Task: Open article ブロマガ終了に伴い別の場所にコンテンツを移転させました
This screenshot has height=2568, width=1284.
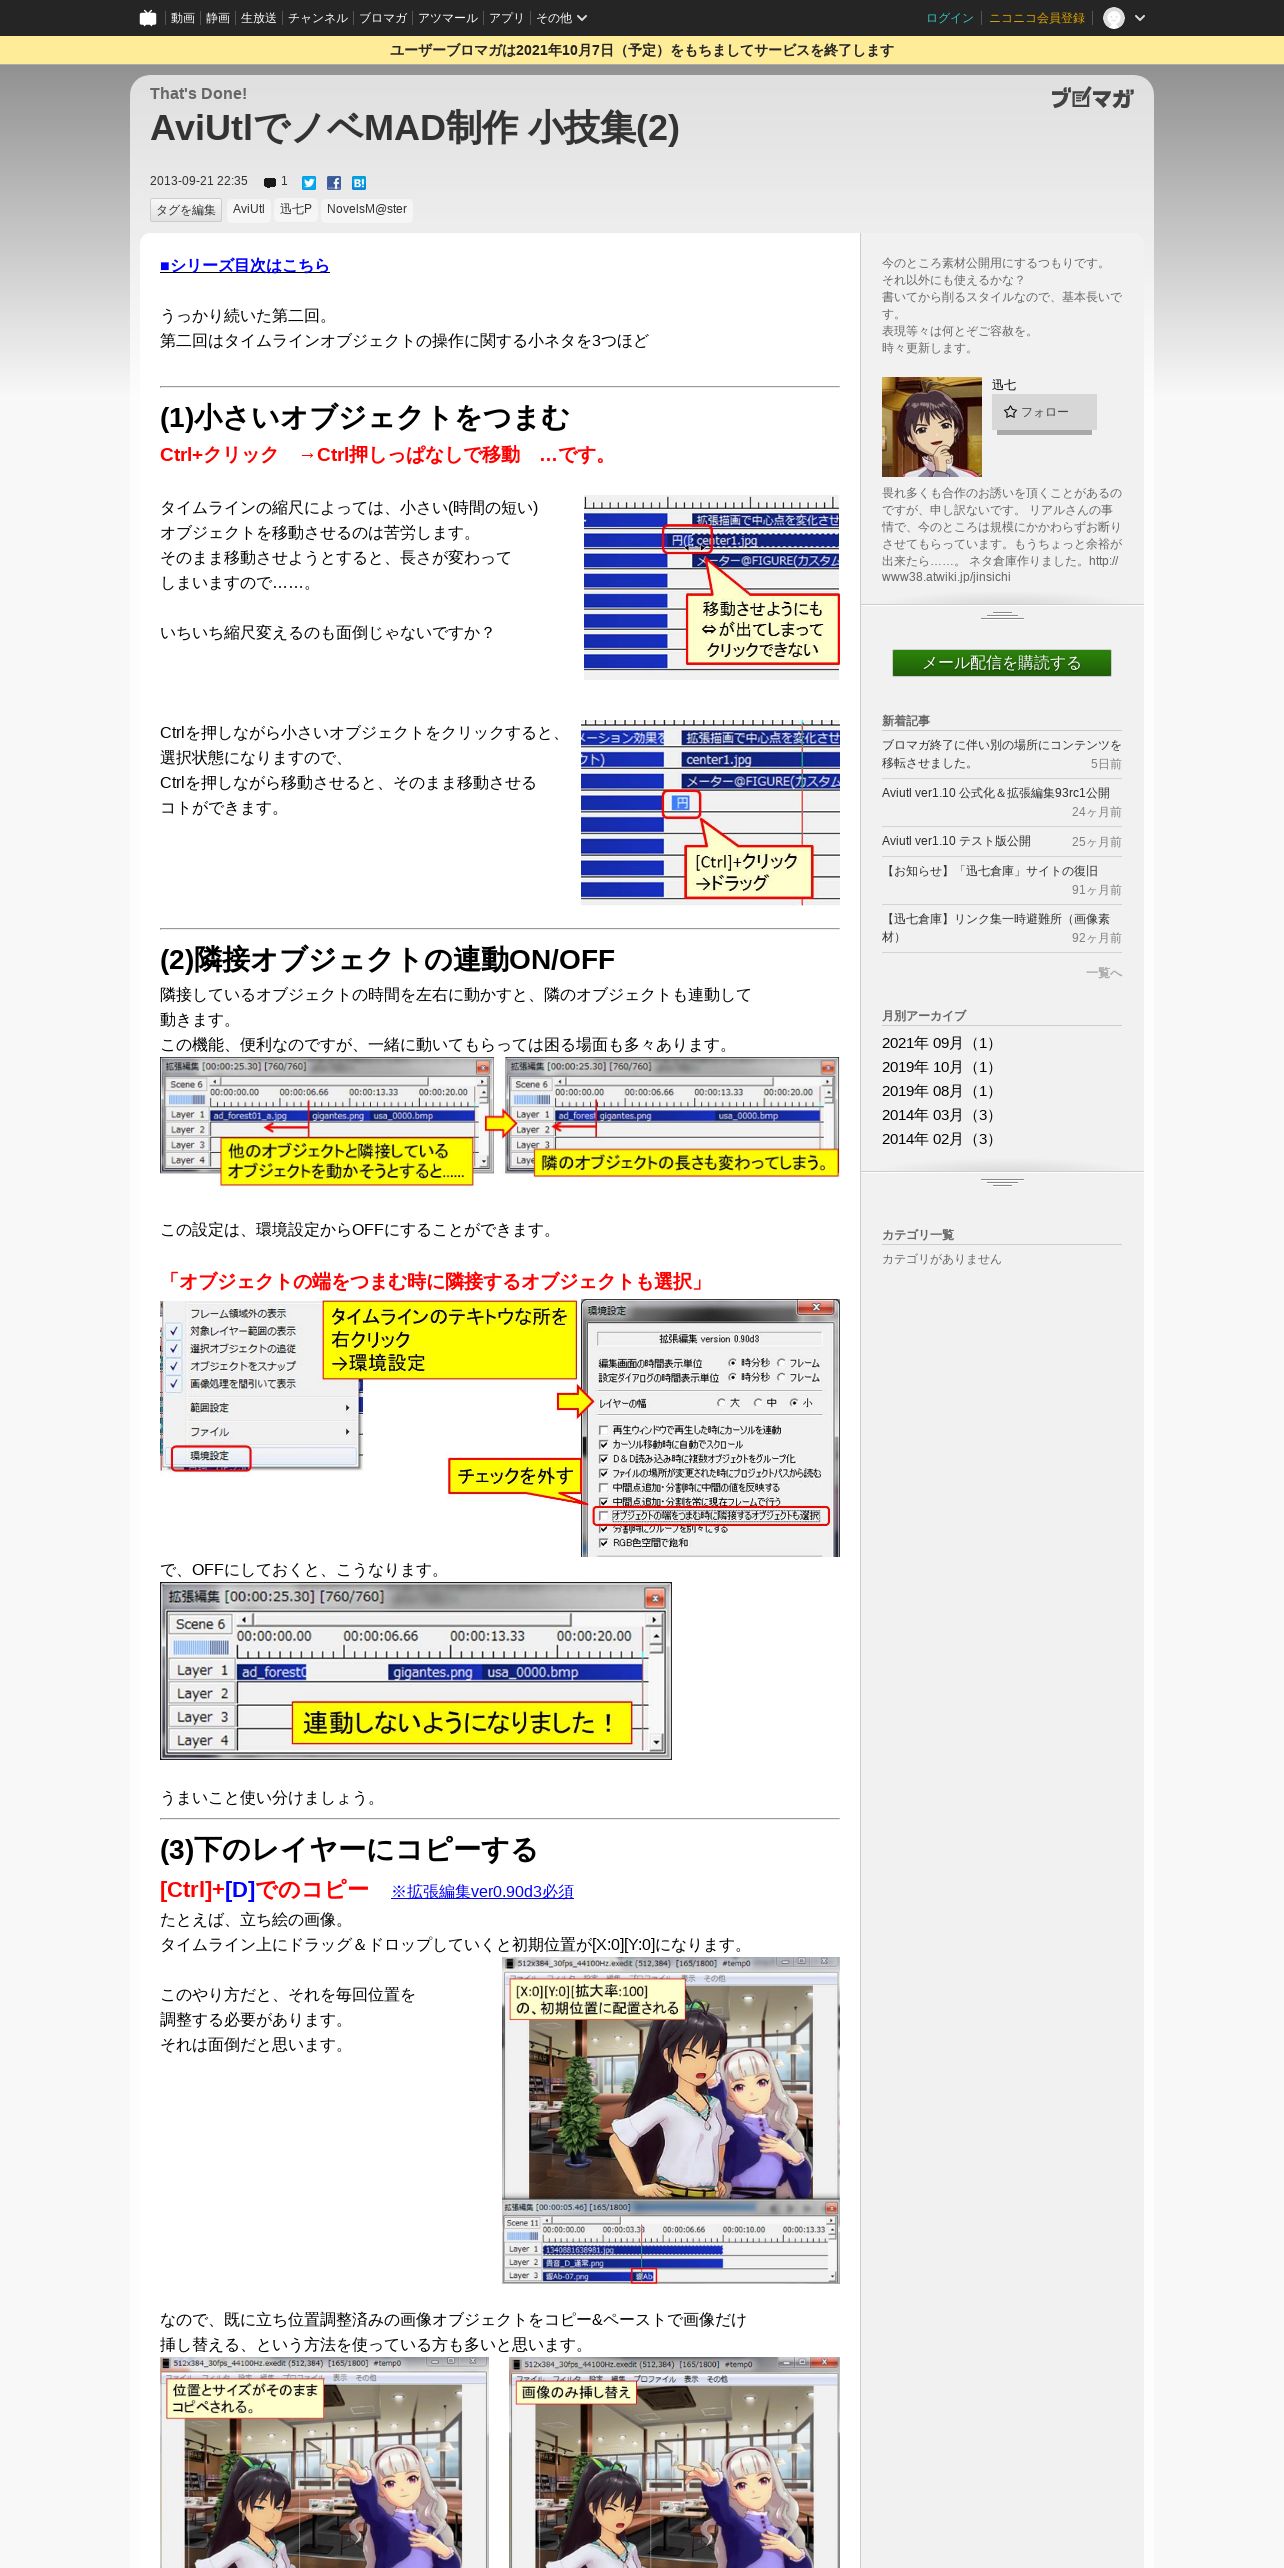Action: [1002, 754]
